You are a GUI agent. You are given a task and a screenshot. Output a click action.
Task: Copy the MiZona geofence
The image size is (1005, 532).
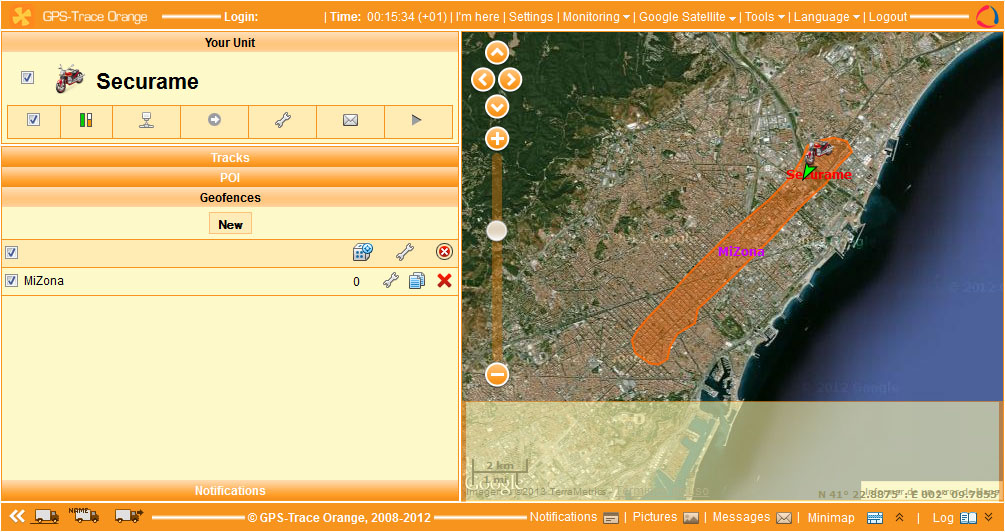(x=417, y=281)
